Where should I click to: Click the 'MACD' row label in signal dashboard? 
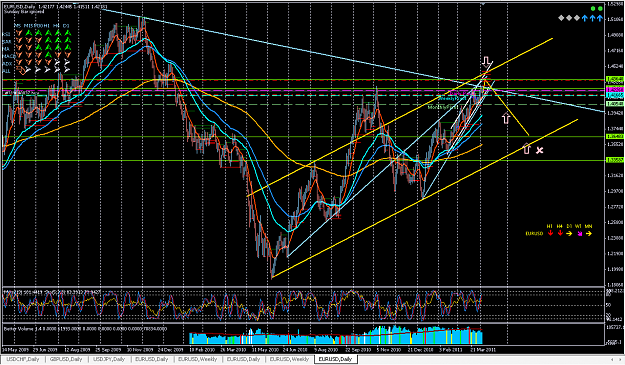point(8,56)
